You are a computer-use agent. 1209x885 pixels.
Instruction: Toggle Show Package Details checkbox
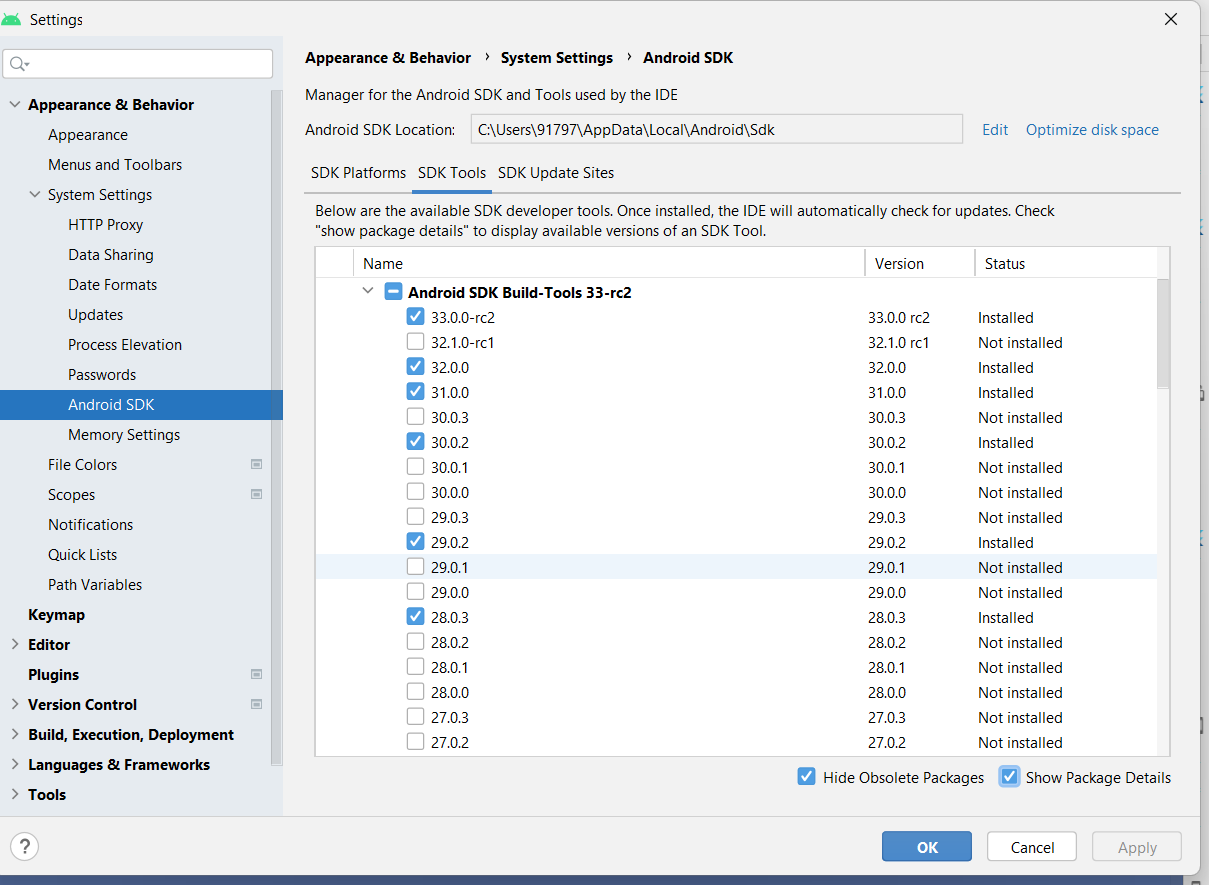pyautogui.click(x=1010, y=777)
